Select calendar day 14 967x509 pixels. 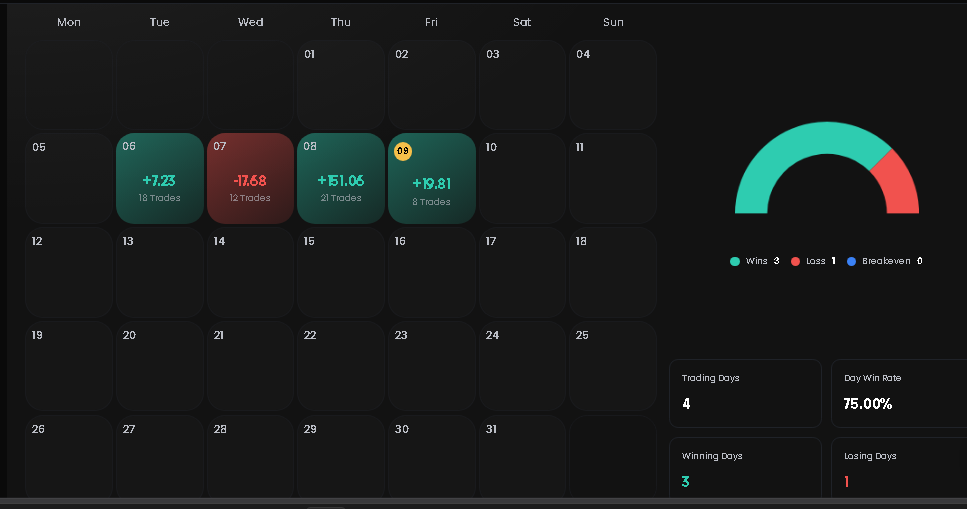coord(250,272)
